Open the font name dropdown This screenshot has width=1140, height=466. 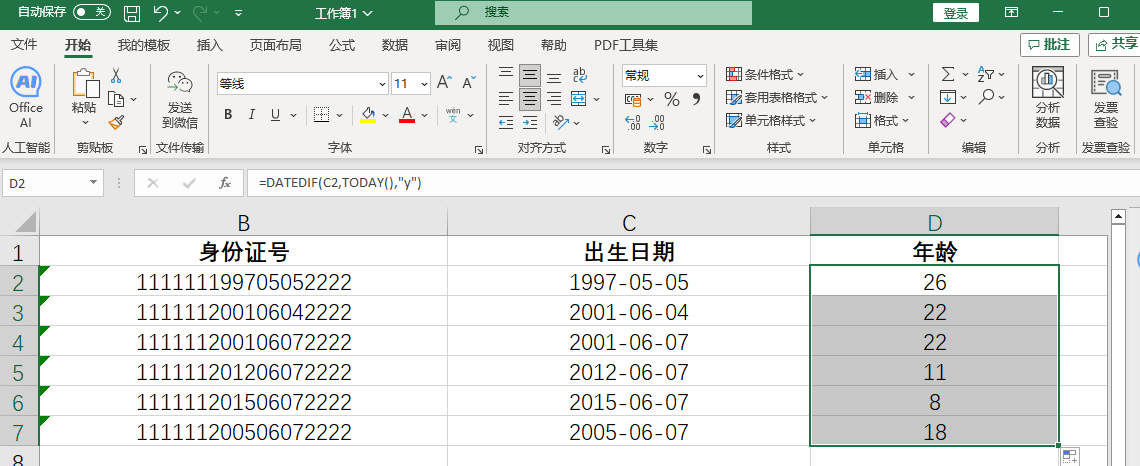point(381,84)
